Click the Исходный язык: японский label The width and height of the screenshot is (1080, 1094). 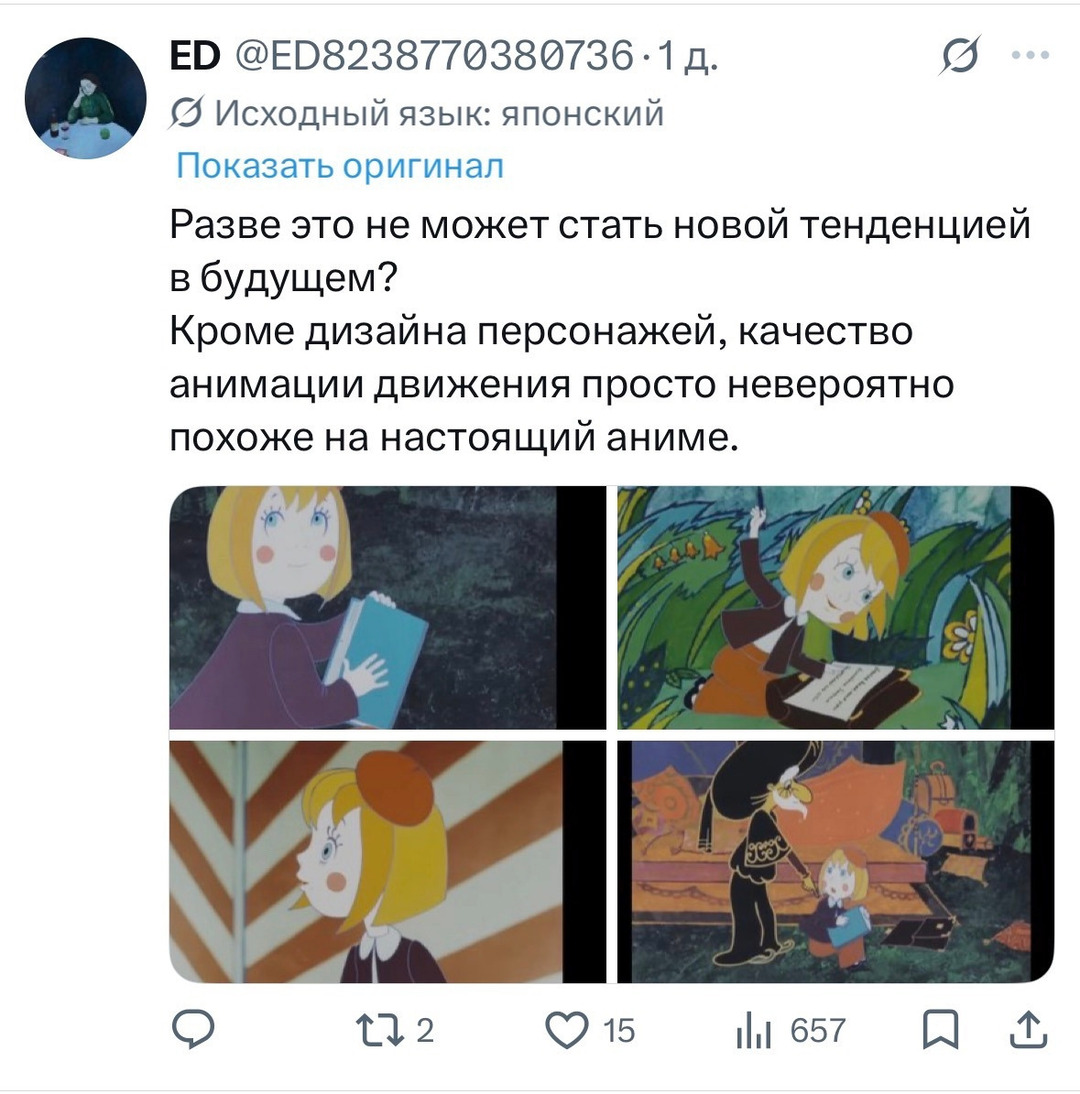pos(439,113)
